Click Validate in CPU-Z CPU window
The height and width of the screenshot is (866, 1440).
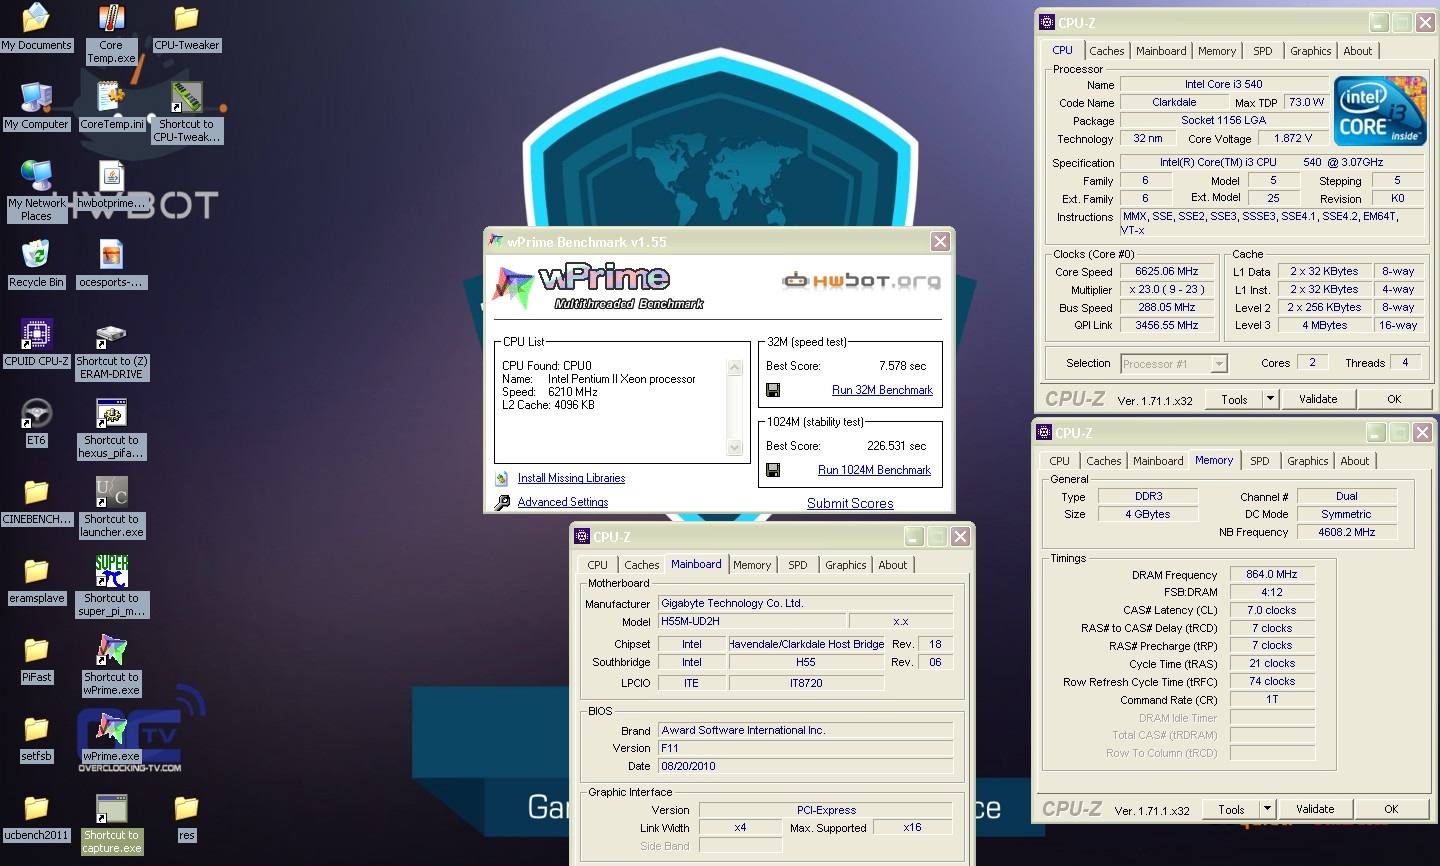coord(1318,399)
